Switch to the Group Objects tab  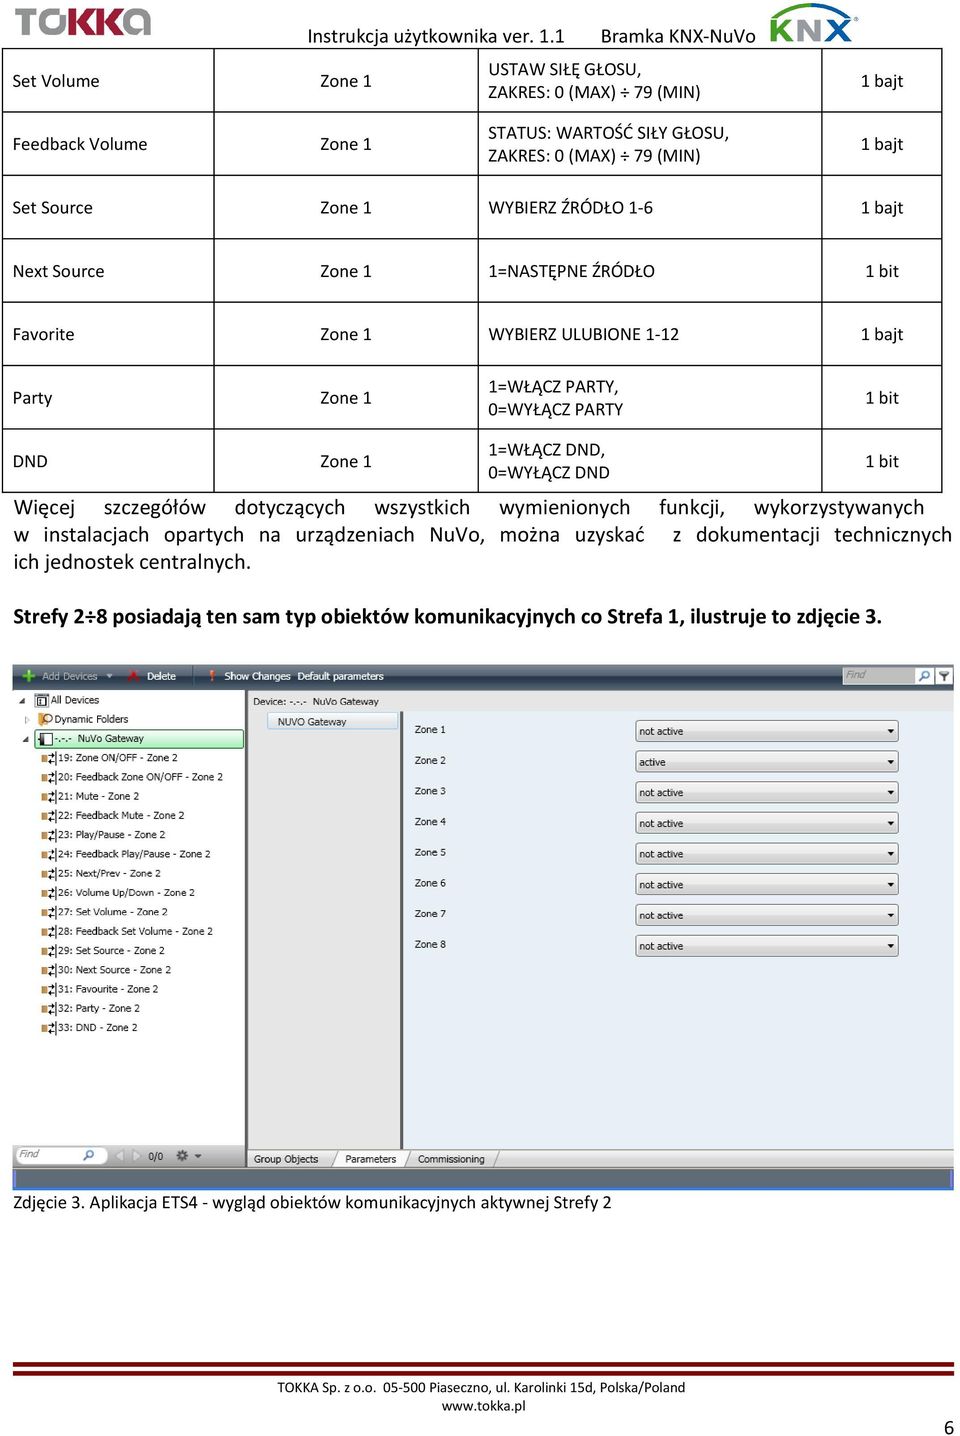pos(286,1159)
